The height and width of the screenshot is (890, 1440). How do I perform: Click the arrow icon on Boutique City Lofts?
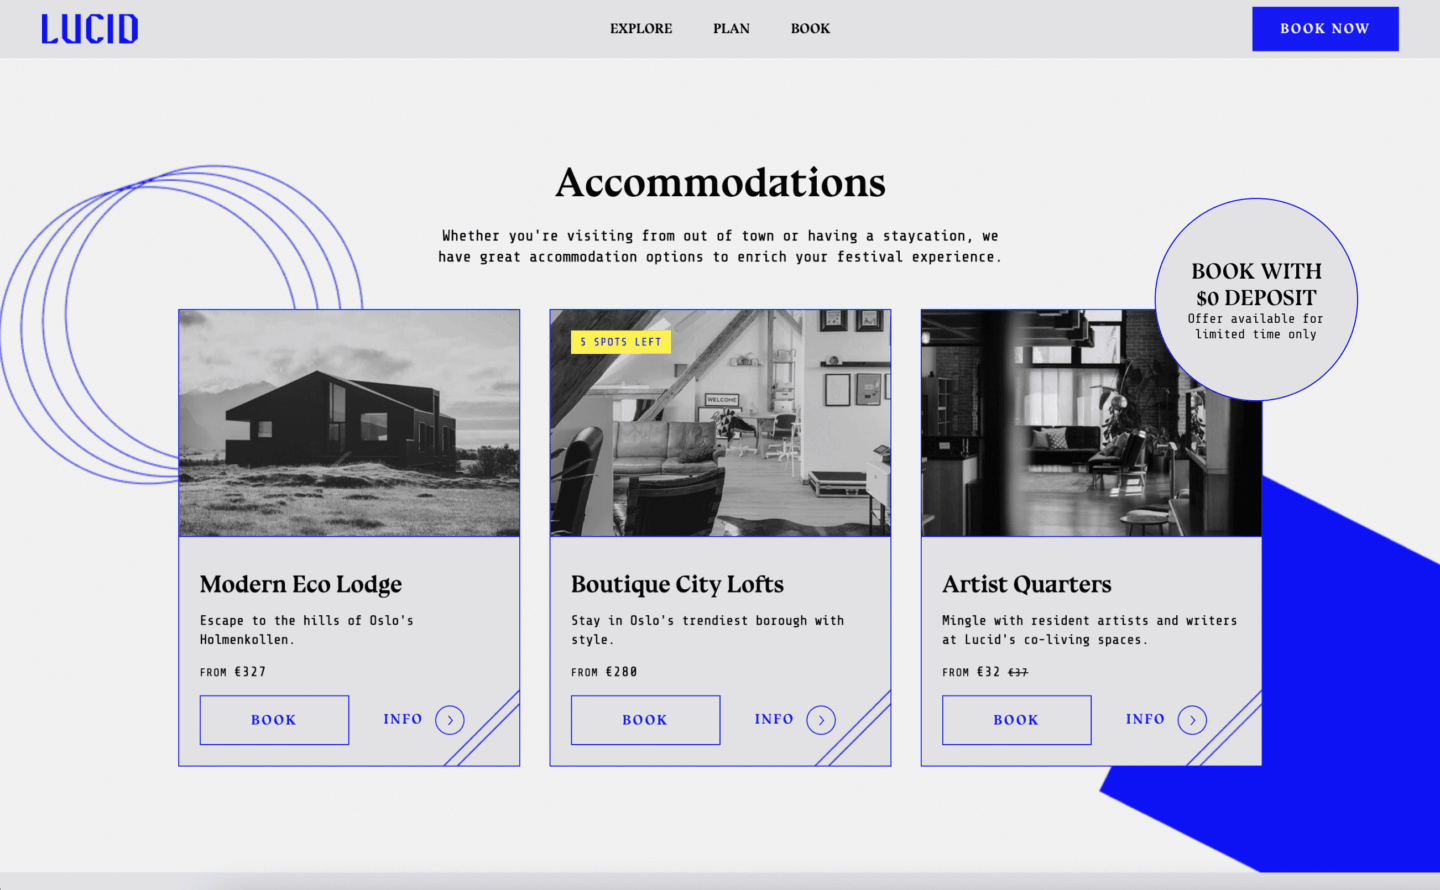[821, 720]
